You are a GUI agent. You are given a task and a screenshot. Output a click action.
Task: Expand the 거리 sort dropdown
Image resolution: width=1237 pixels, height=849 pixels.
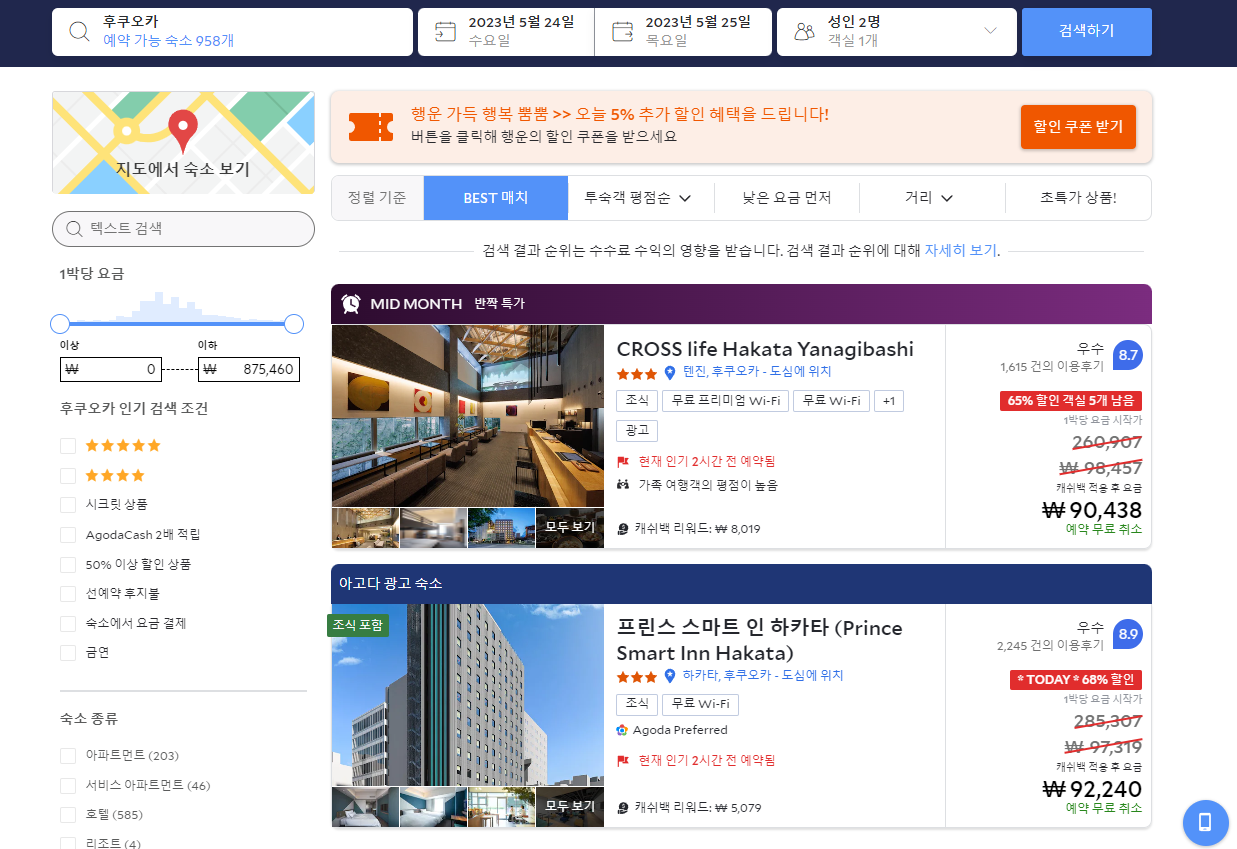coord(932,198)
